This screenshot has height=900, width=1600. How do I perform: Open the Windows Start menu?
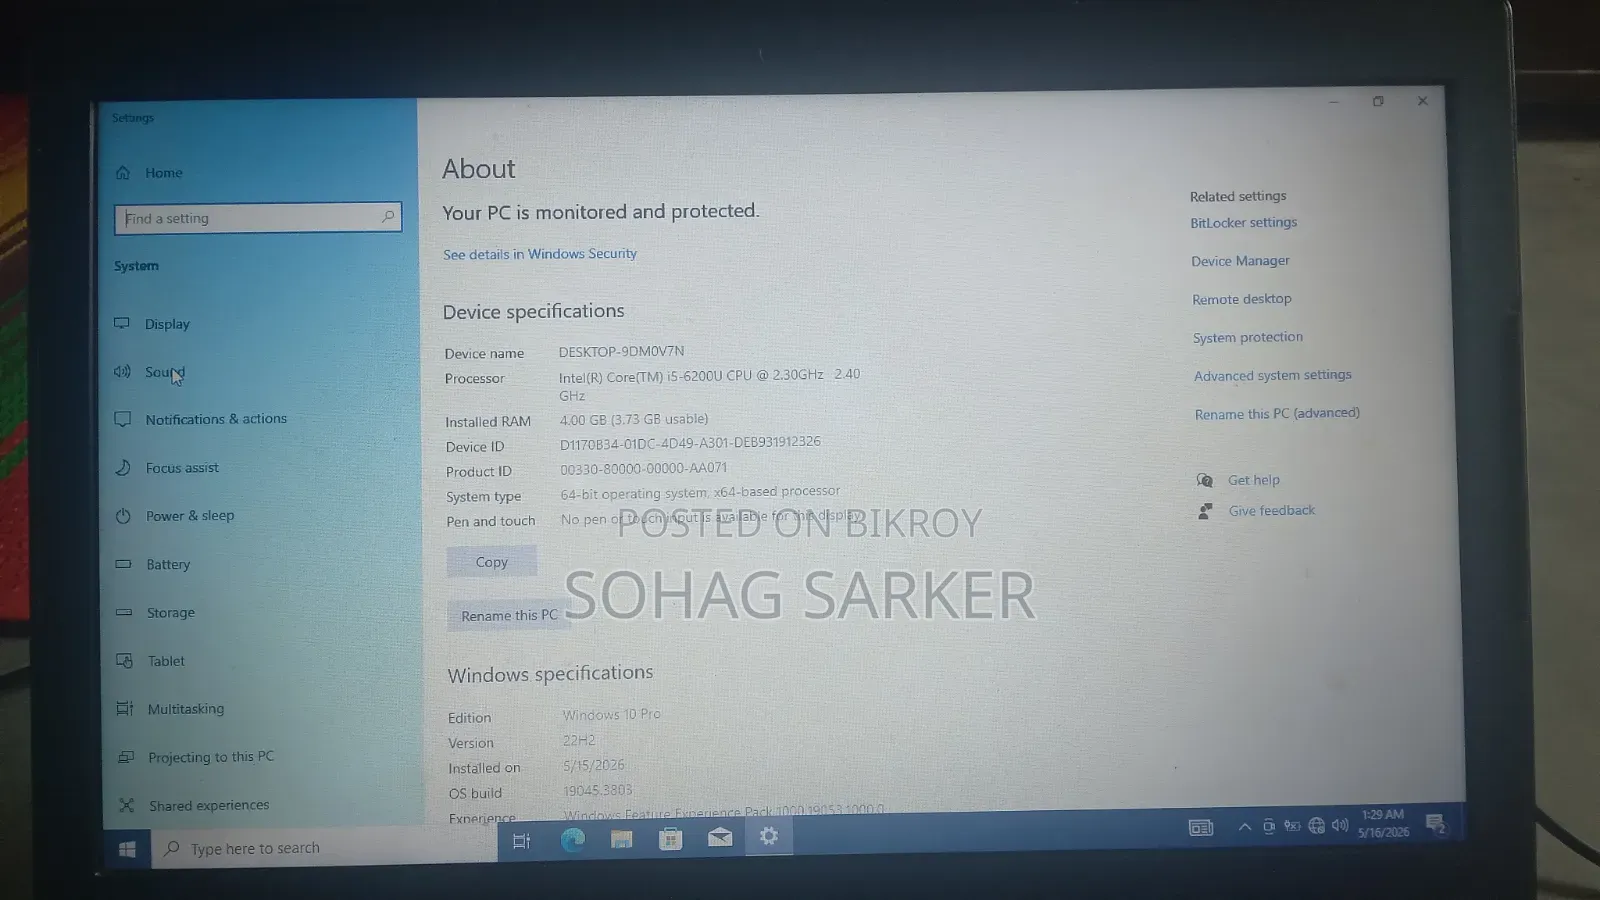[x=127, y=849]
